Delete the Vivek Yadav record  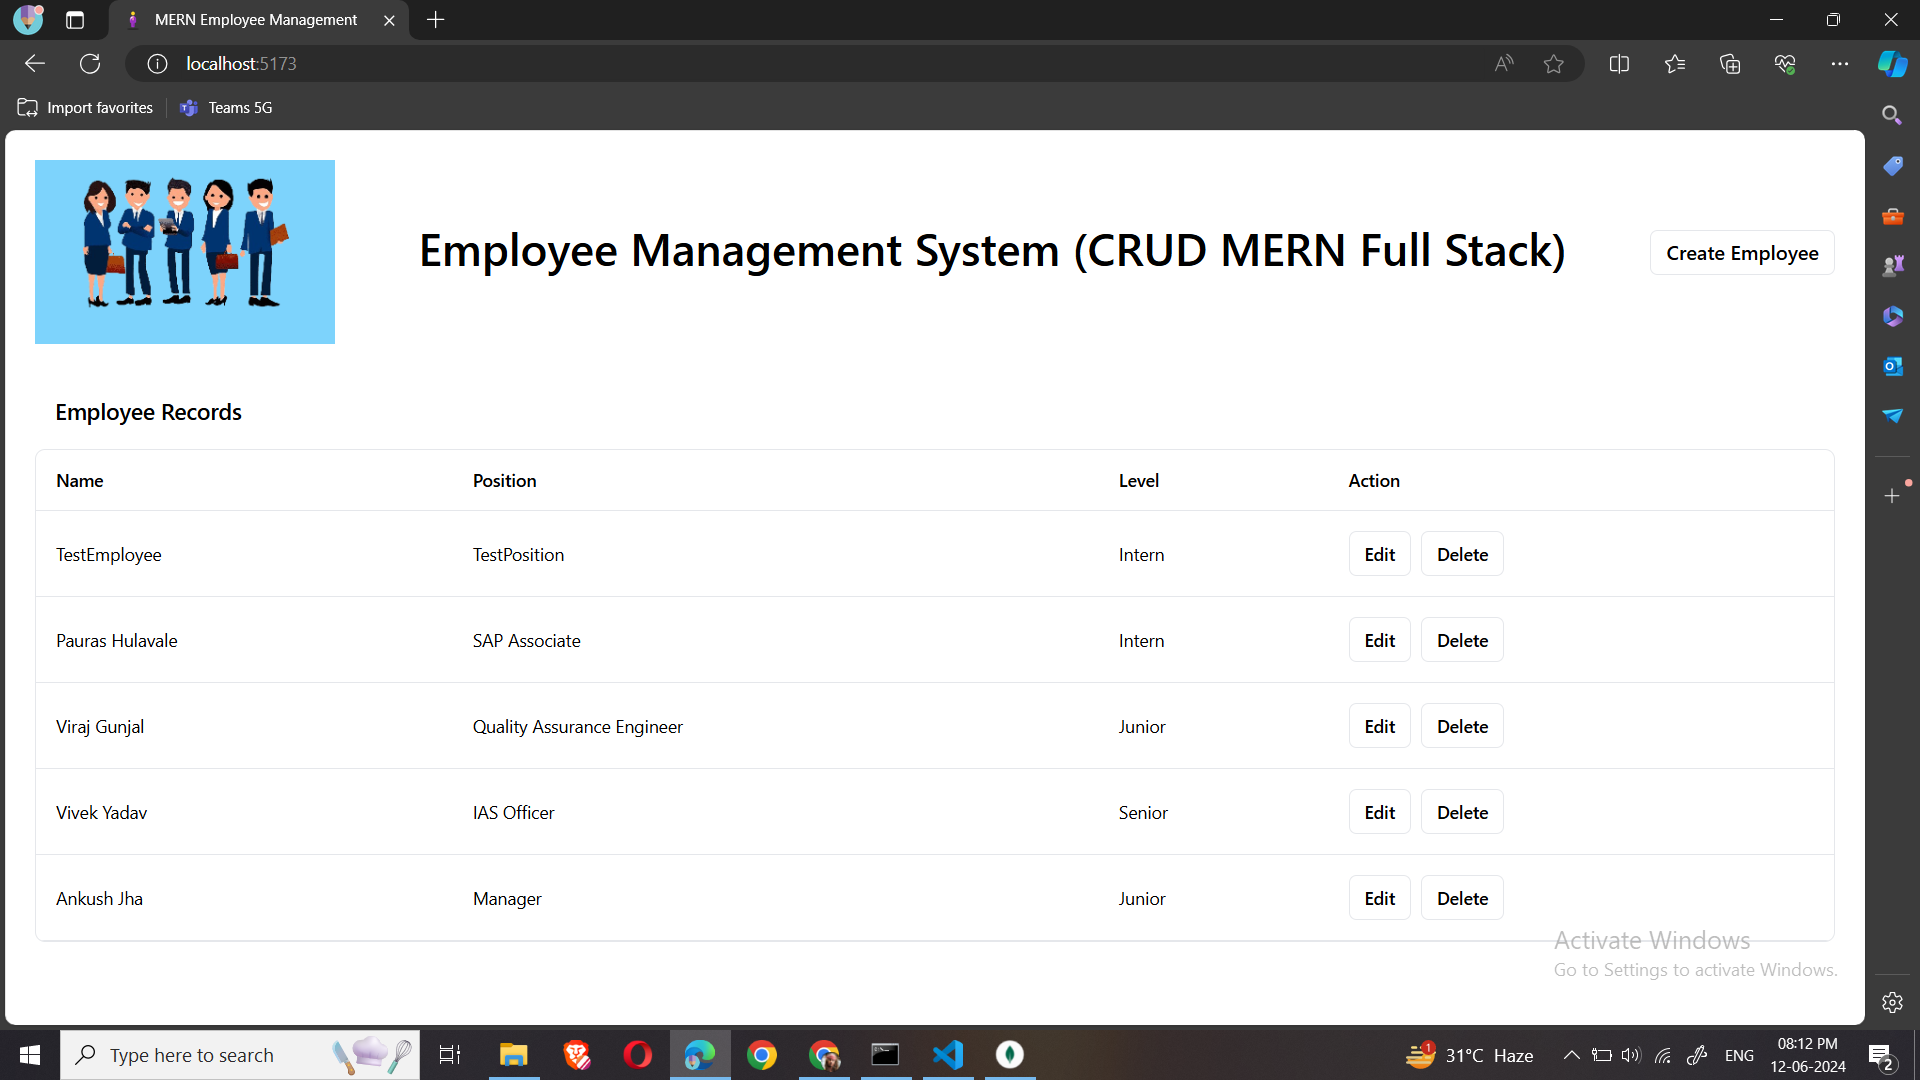pyautogui.click(x=1461, y=812)
